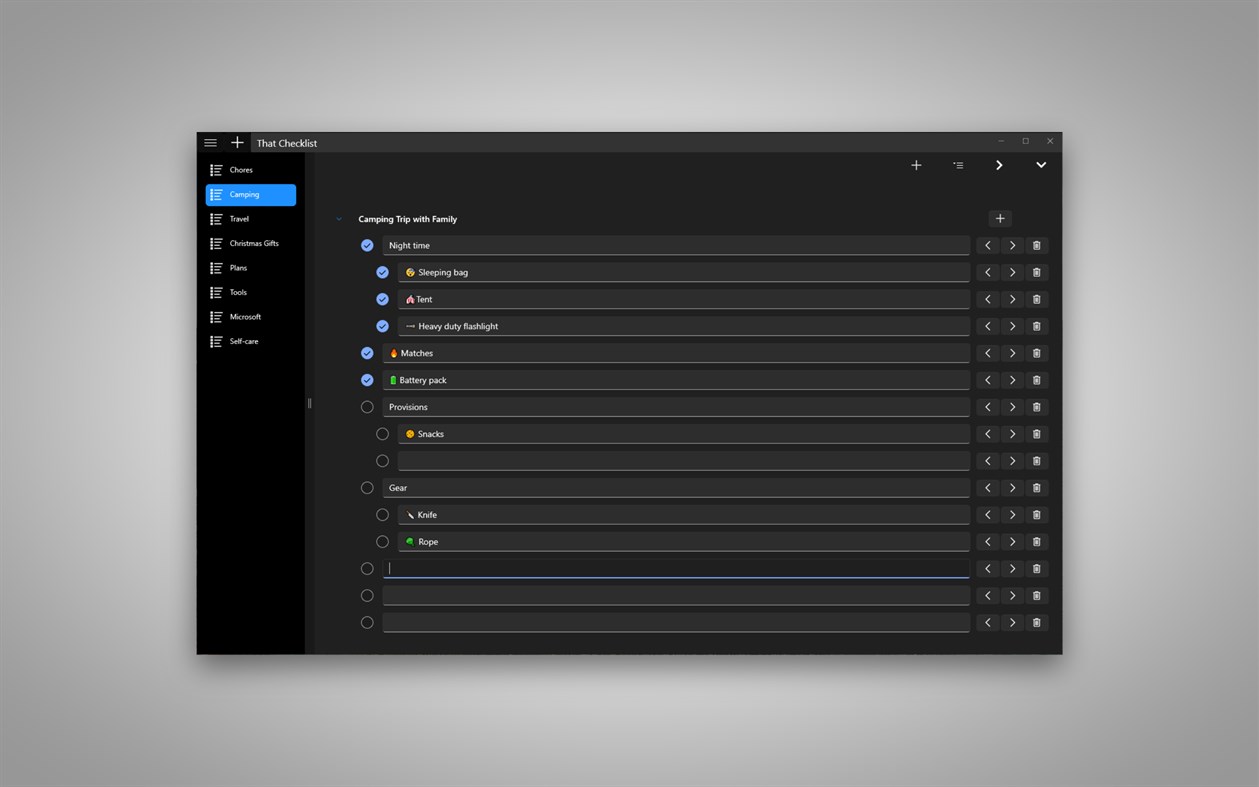Screen dimensions: 1259x787
Task: Open the Christmas Gifts list
Action: point(249,243)
